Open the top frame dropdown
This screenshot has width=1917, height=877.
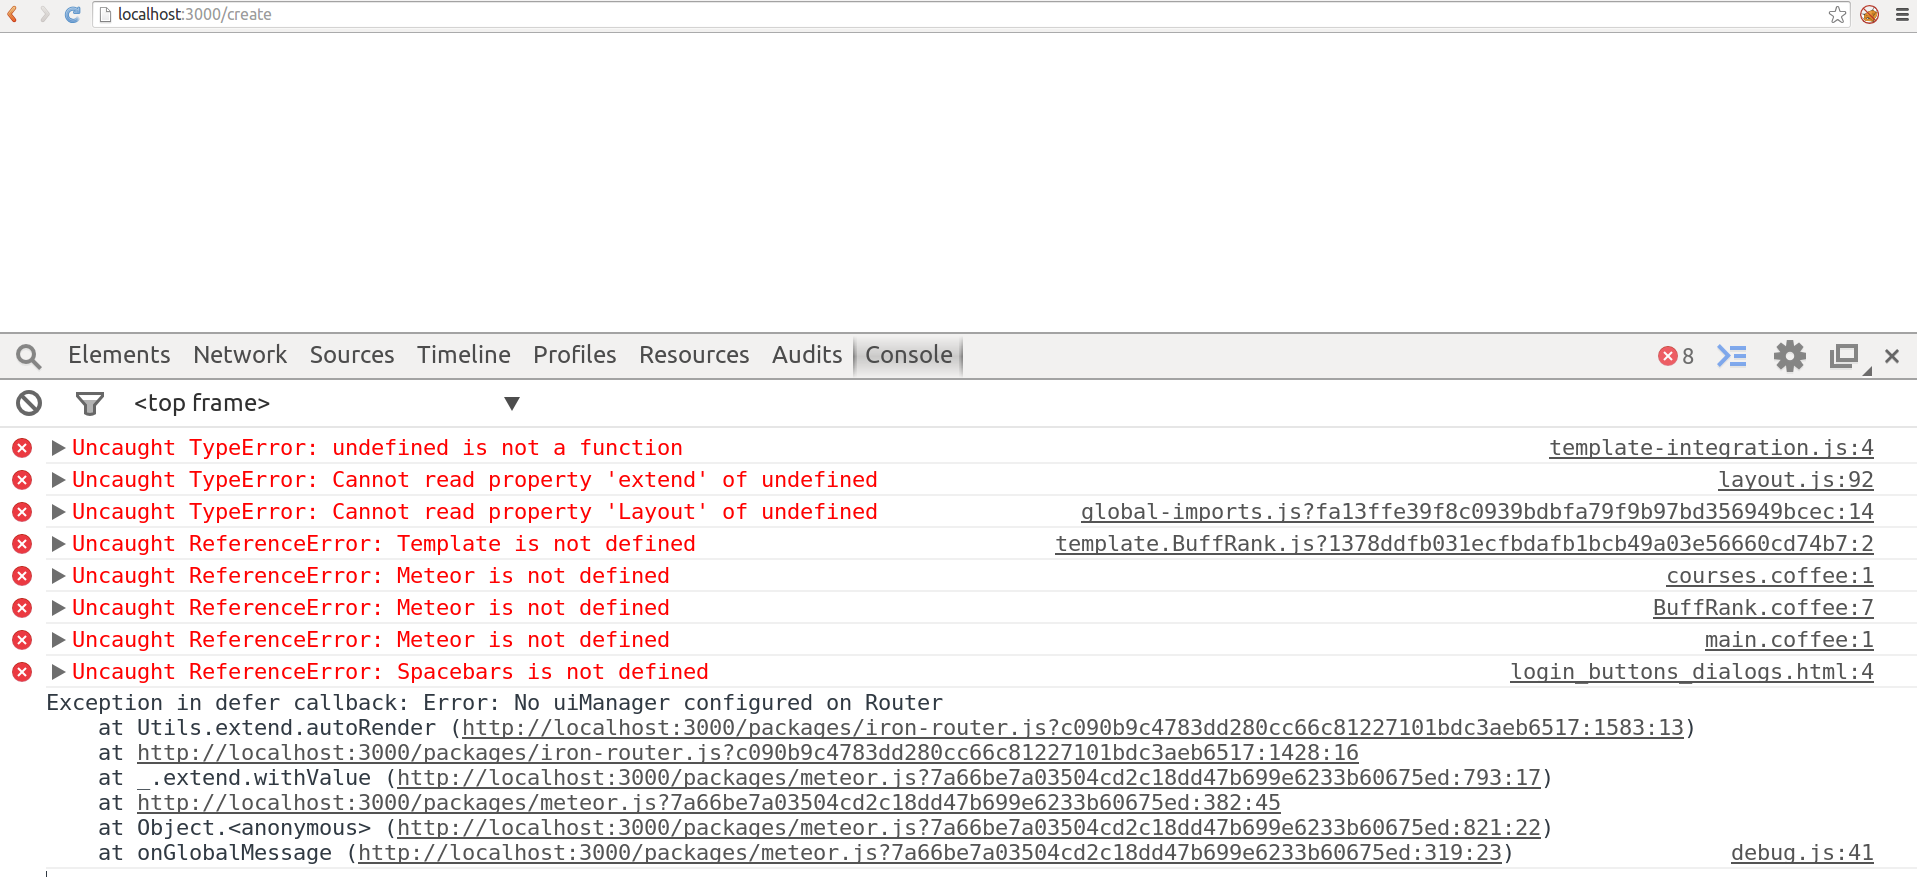(x=327, y=403)
